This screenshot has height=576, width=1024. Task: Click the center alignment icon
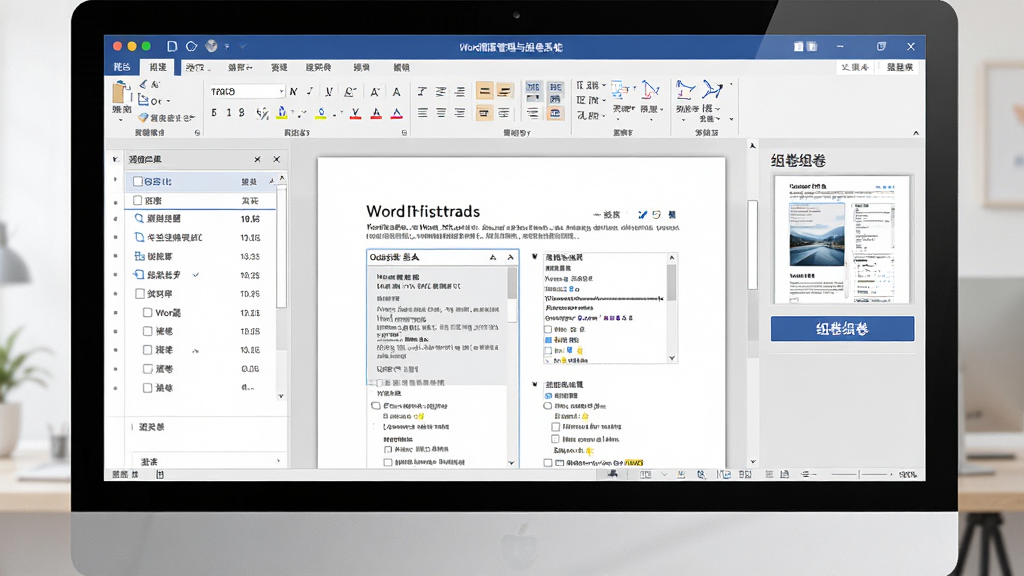(441, 113)
